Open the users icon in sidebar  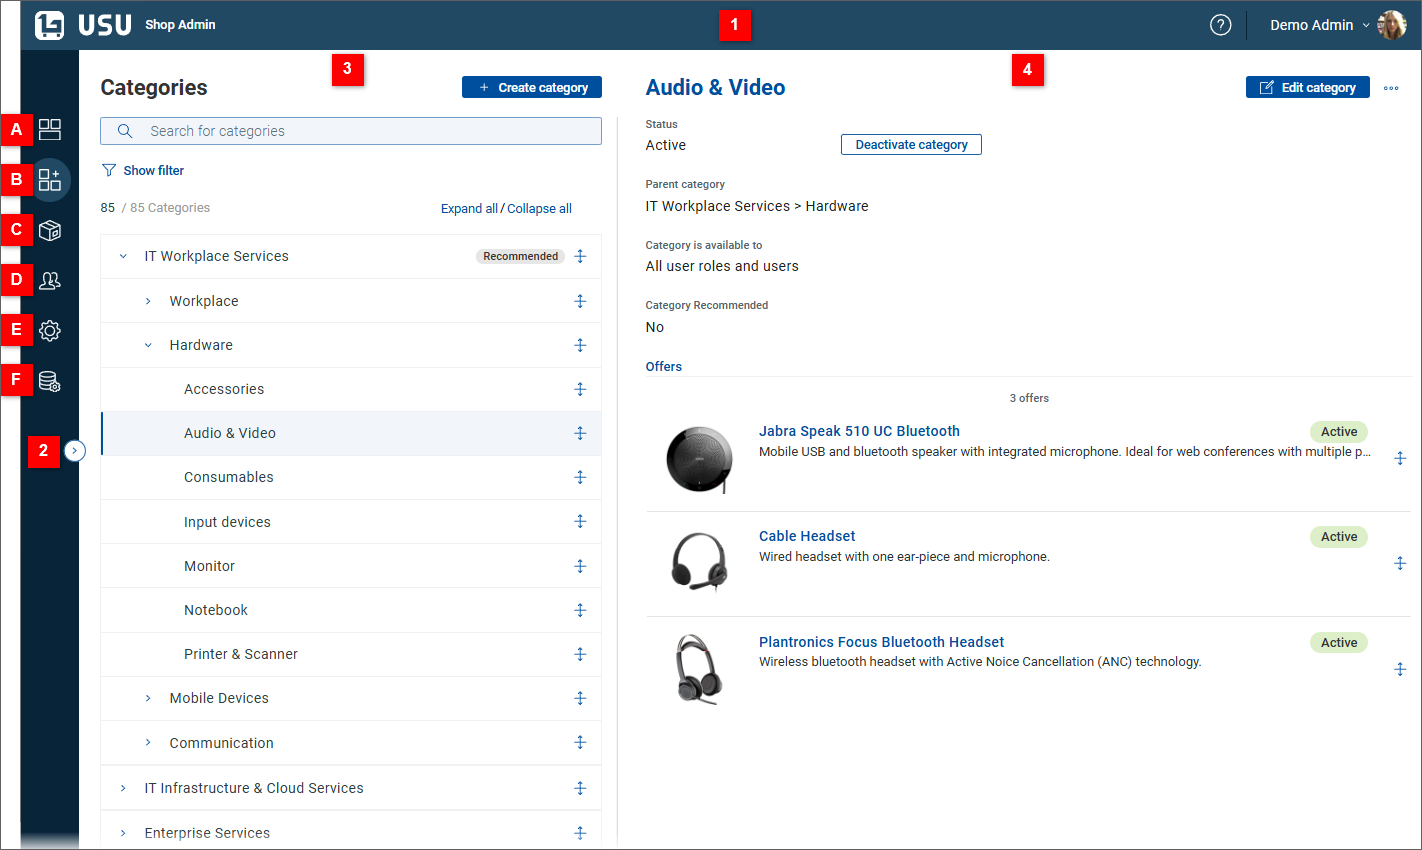49,281
